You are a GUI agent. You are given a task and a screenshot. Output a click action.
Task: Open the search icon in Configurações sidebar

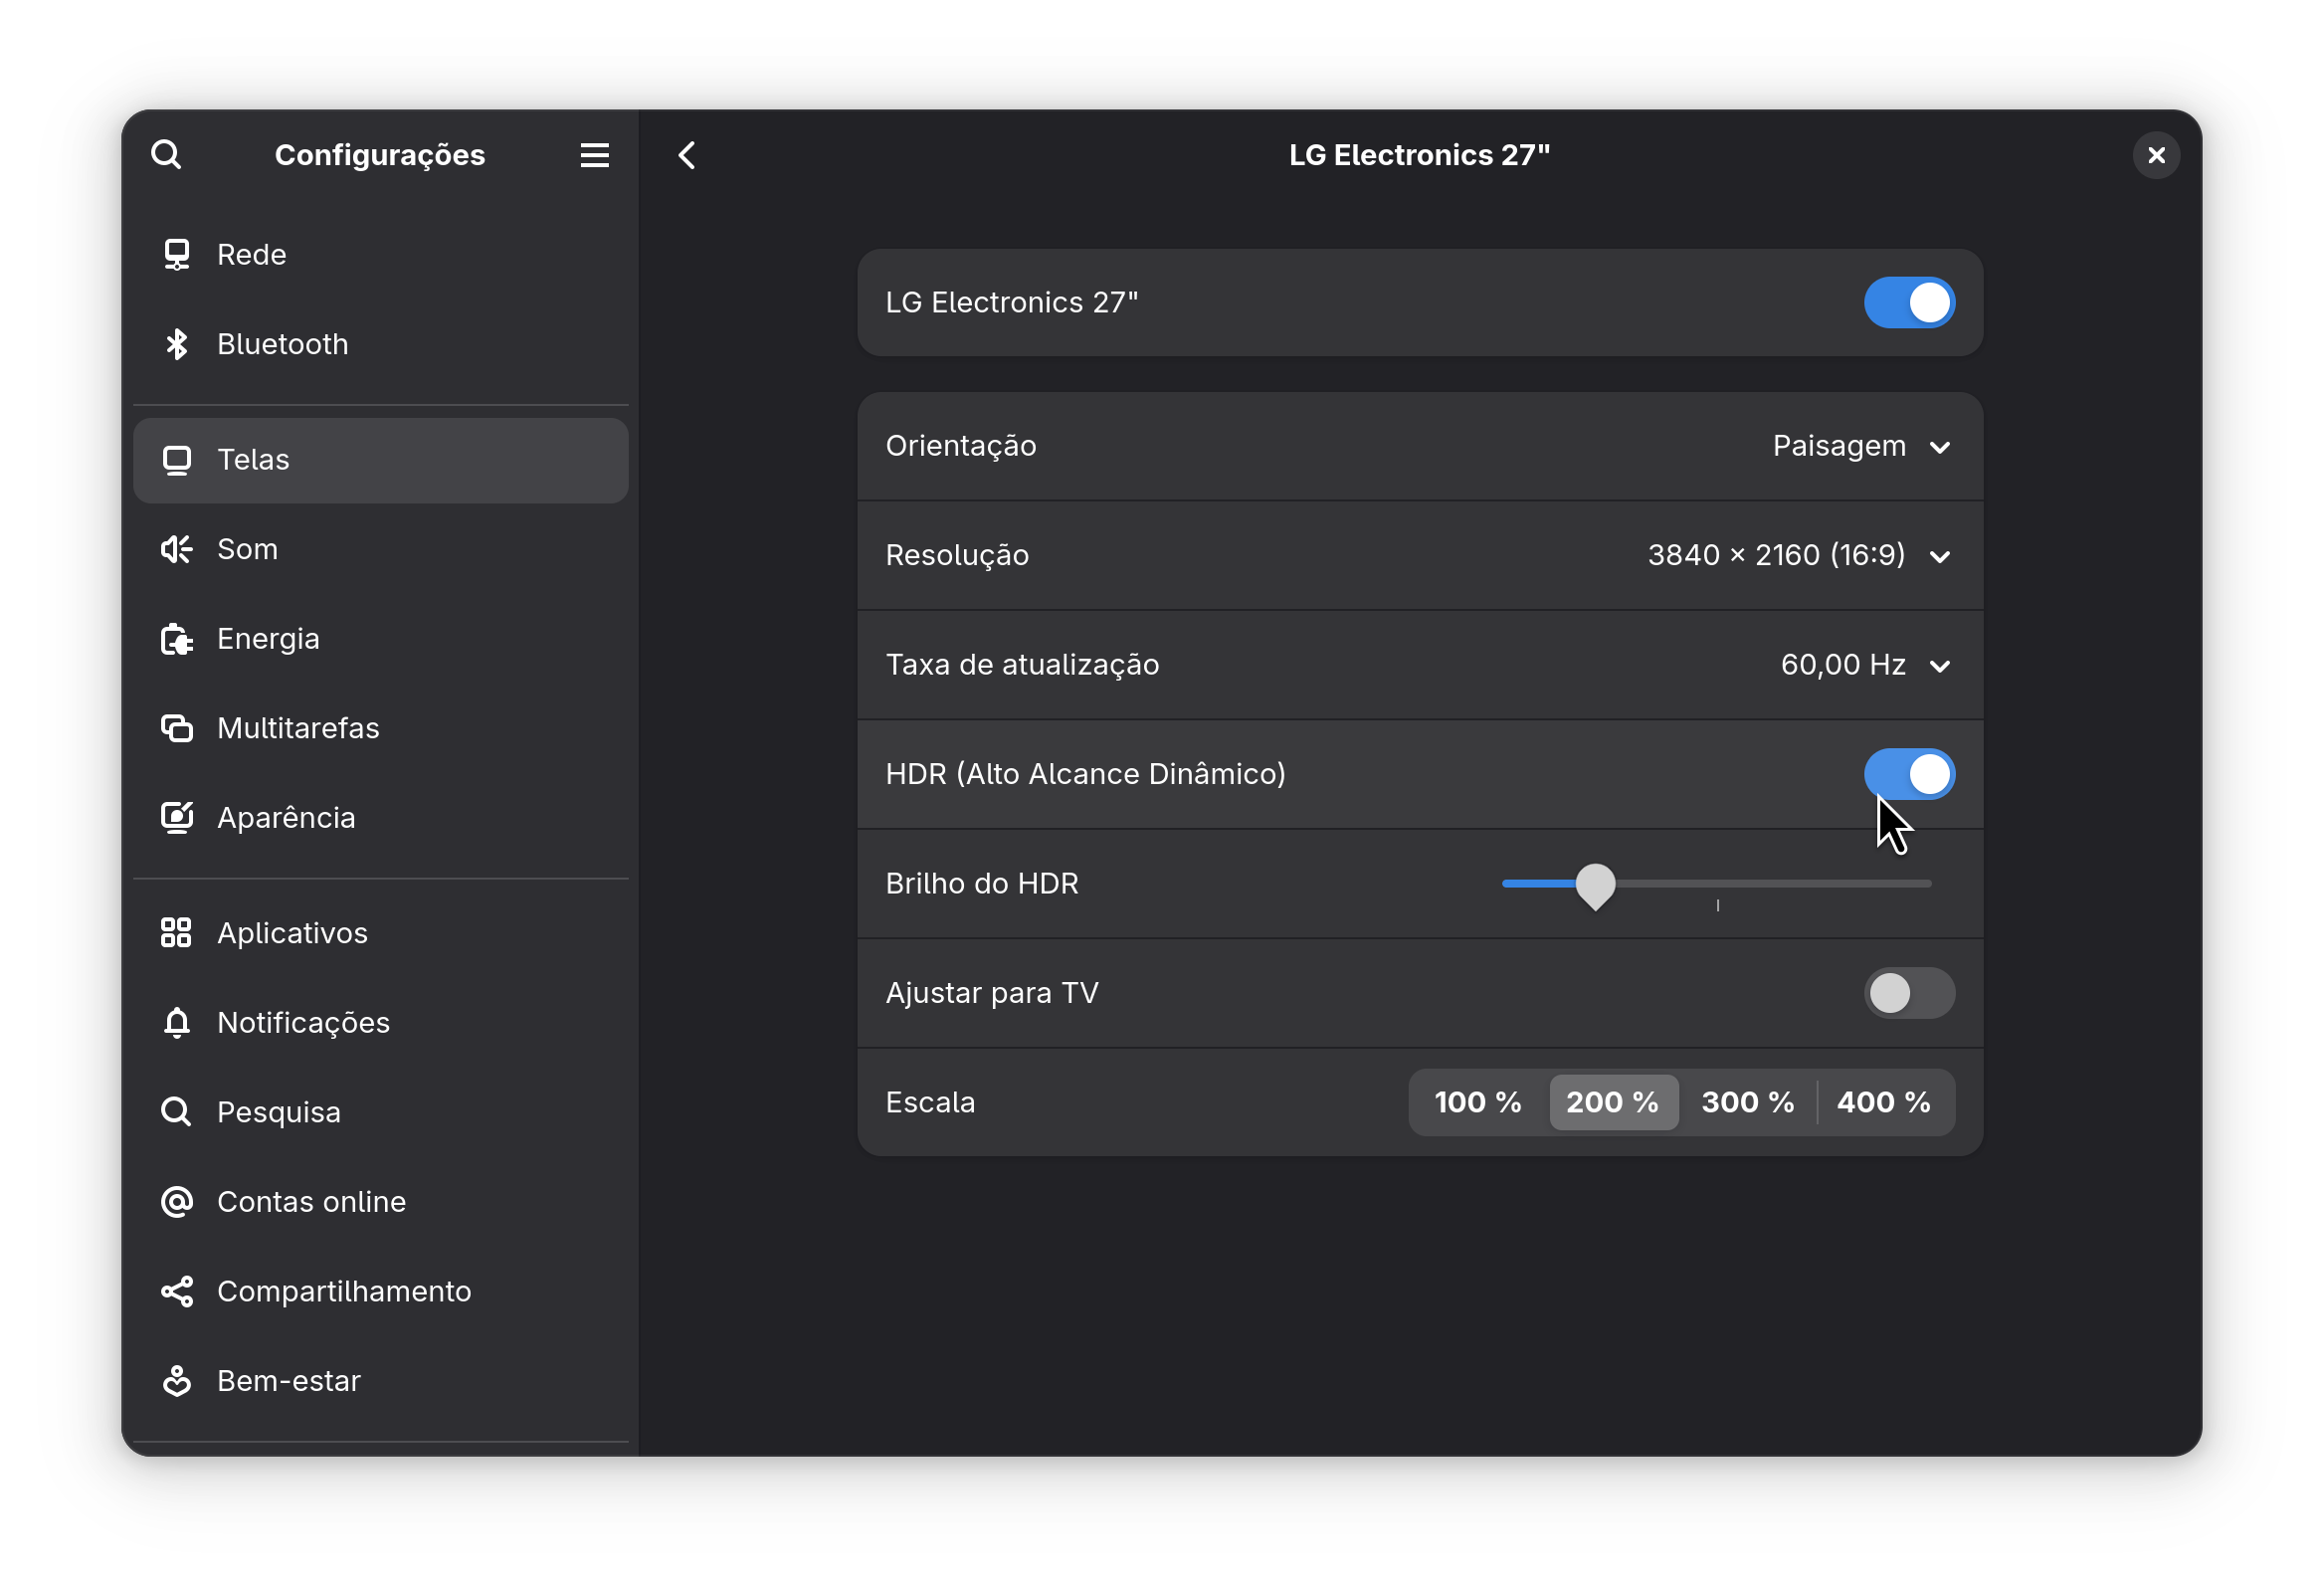166,155
